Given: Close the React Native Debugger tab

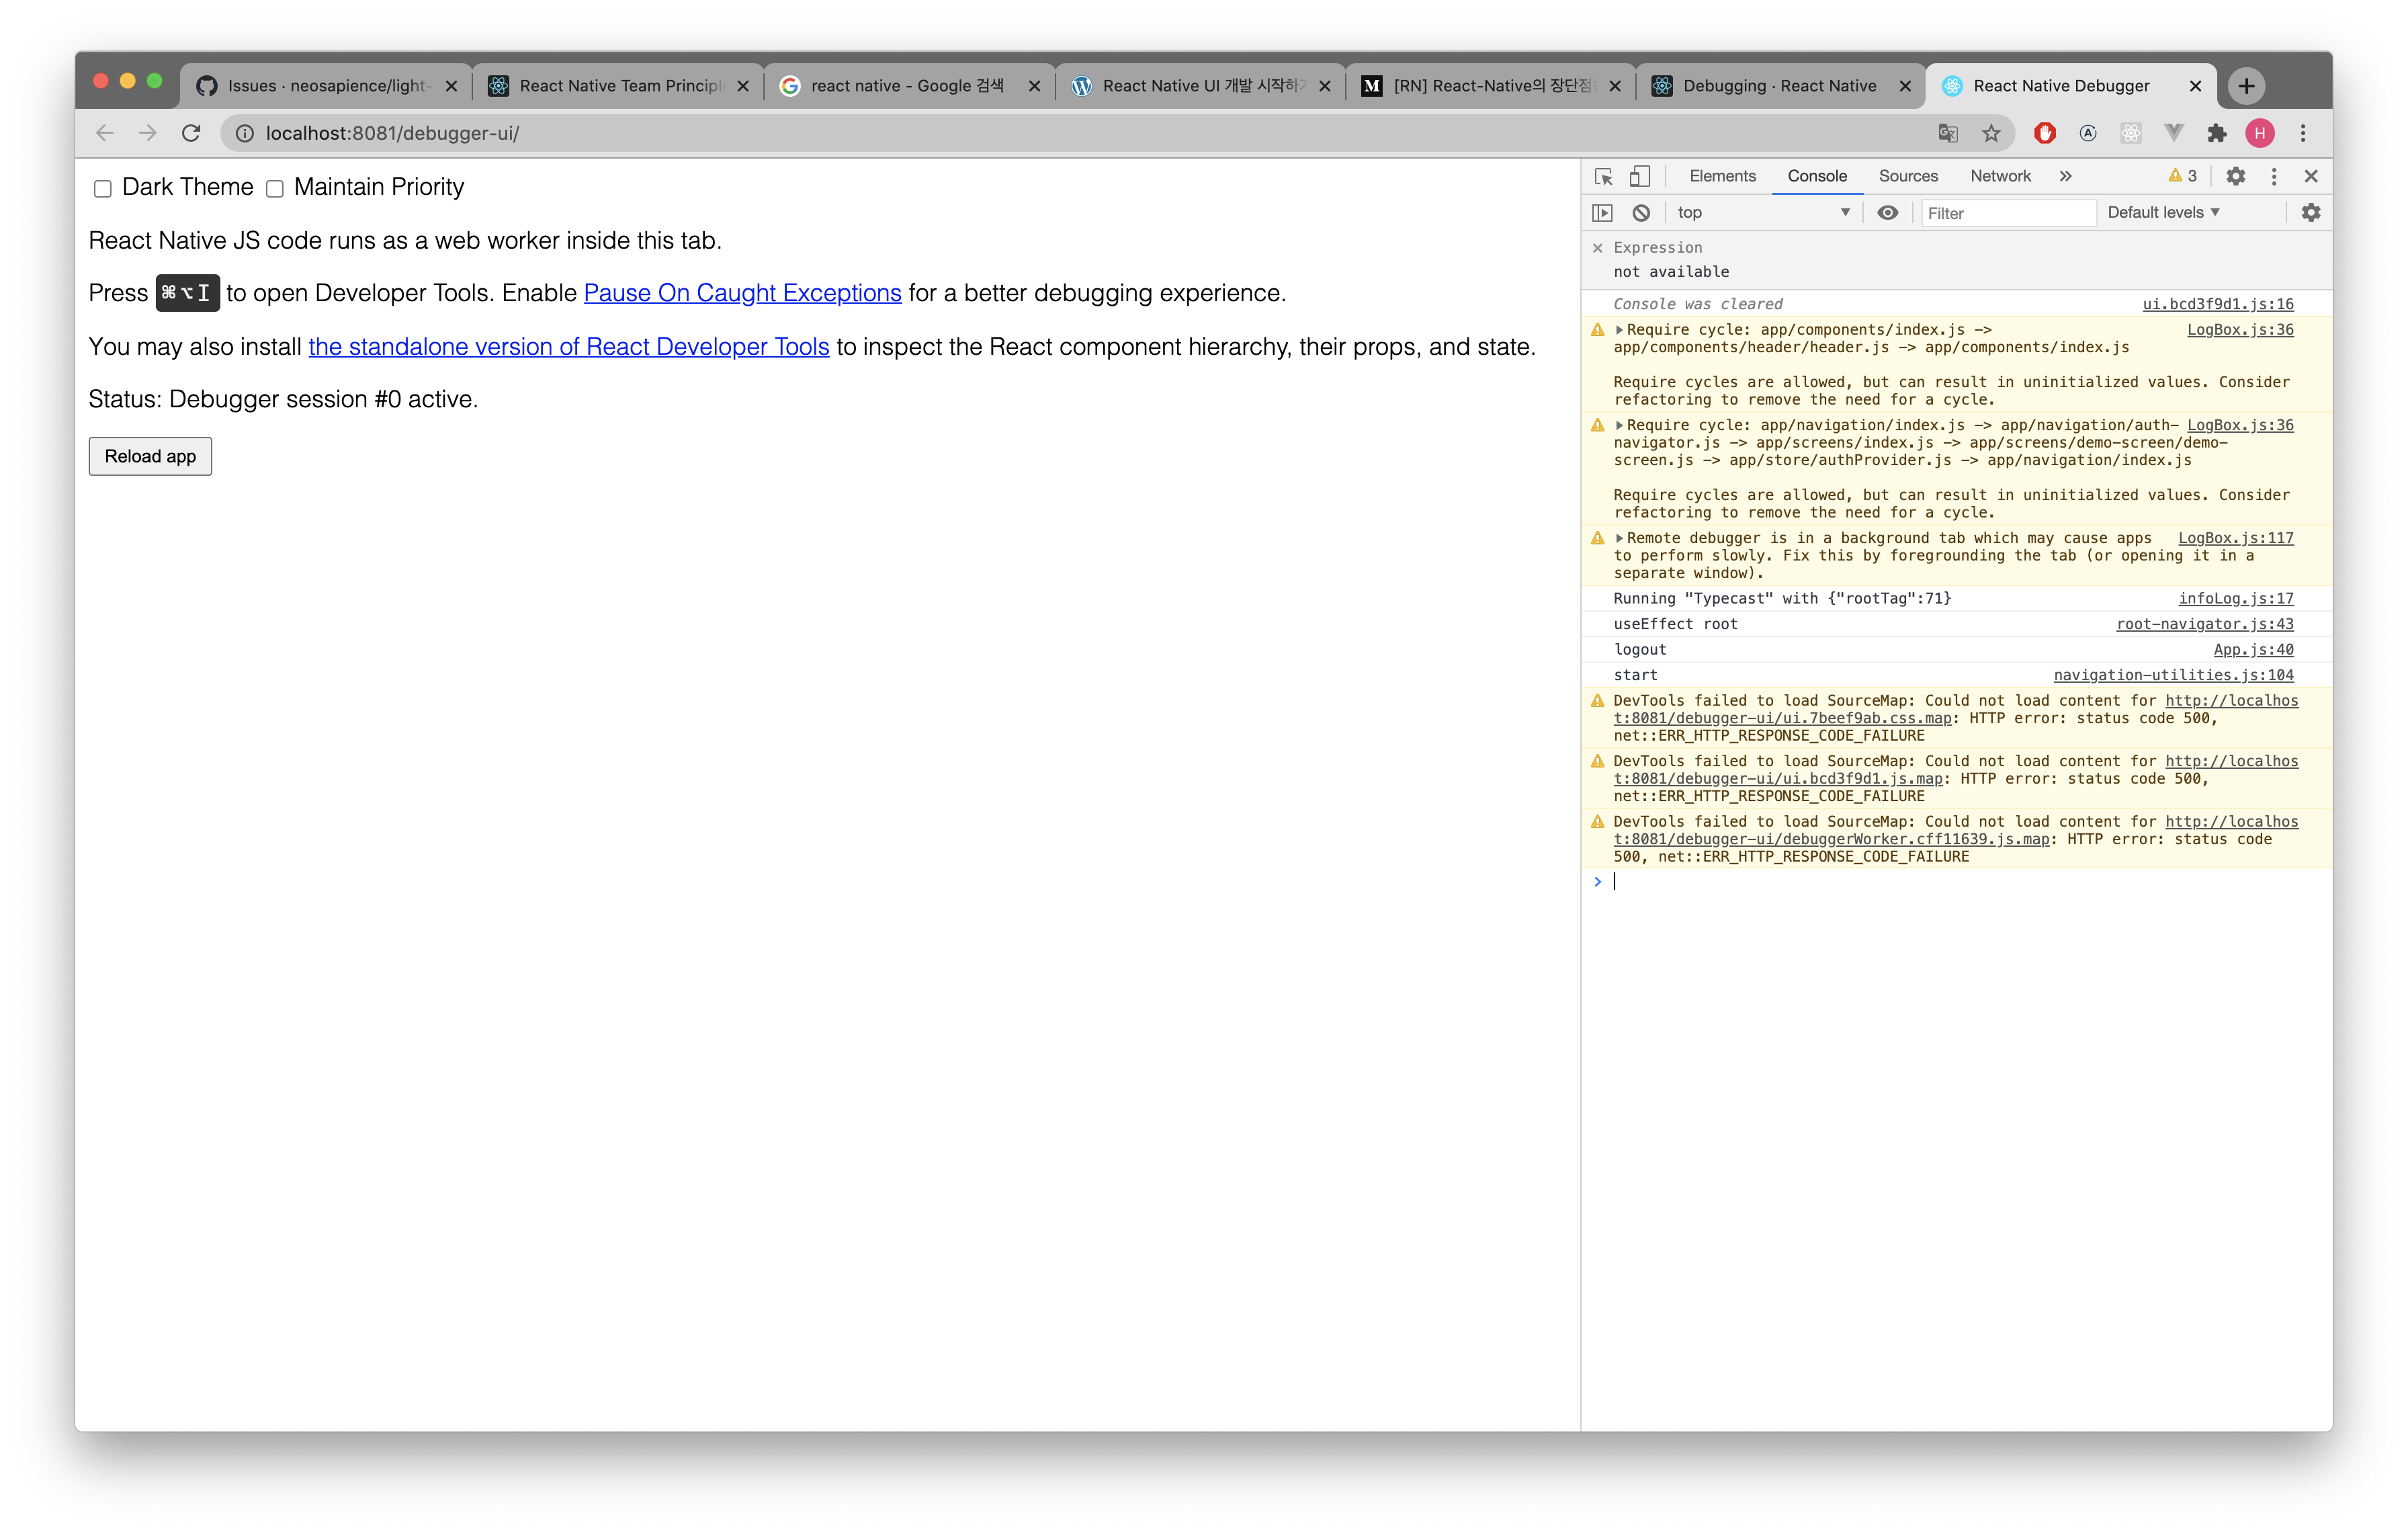Looking at the screenshot, I should [x=2195, y=86].
